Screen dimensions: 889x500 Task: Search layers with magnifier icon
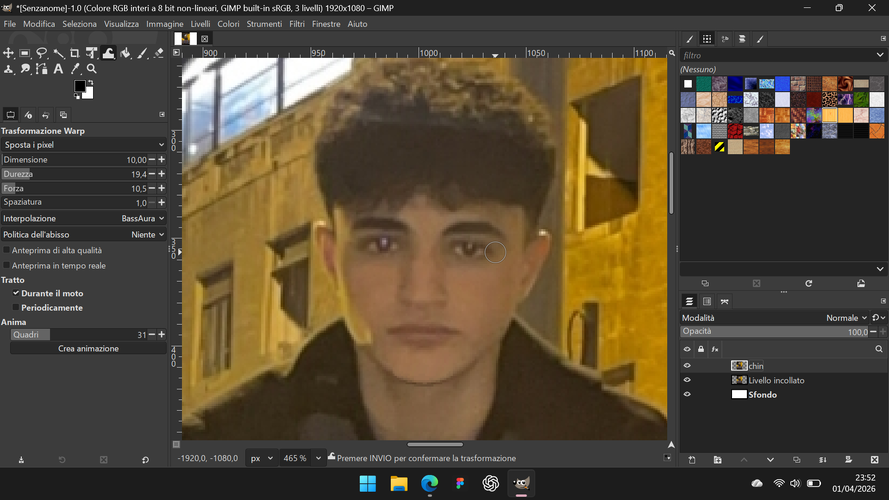tap(879, 349)
